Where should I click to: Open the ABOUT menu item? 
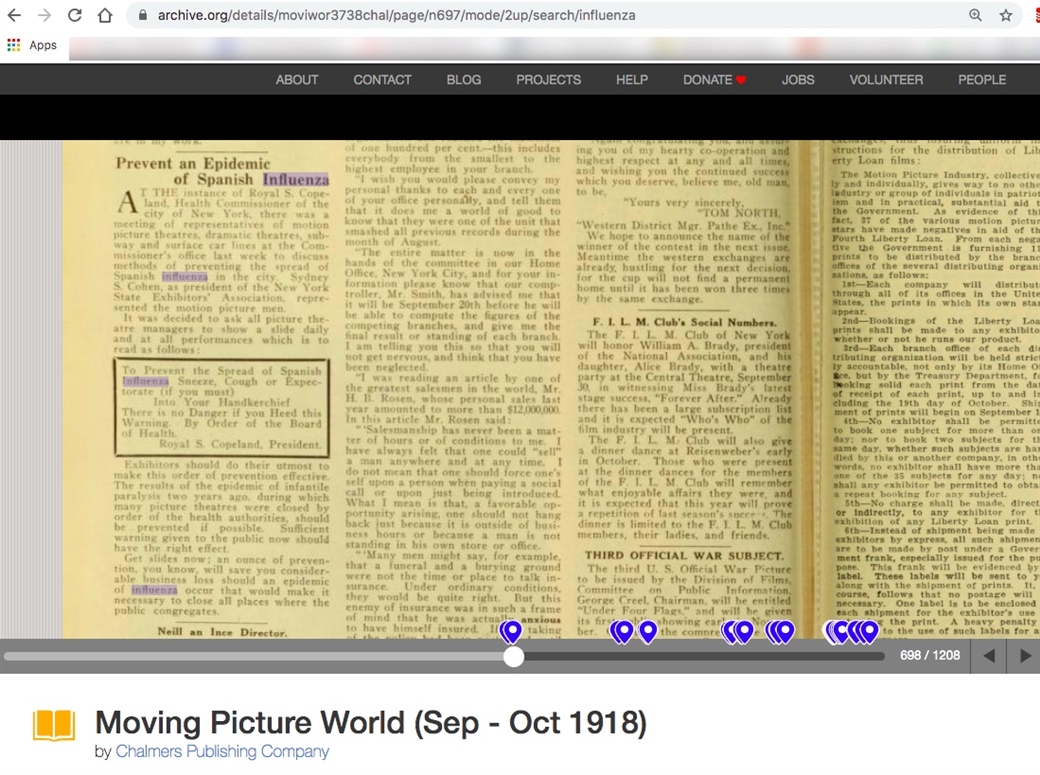(296, 80)
